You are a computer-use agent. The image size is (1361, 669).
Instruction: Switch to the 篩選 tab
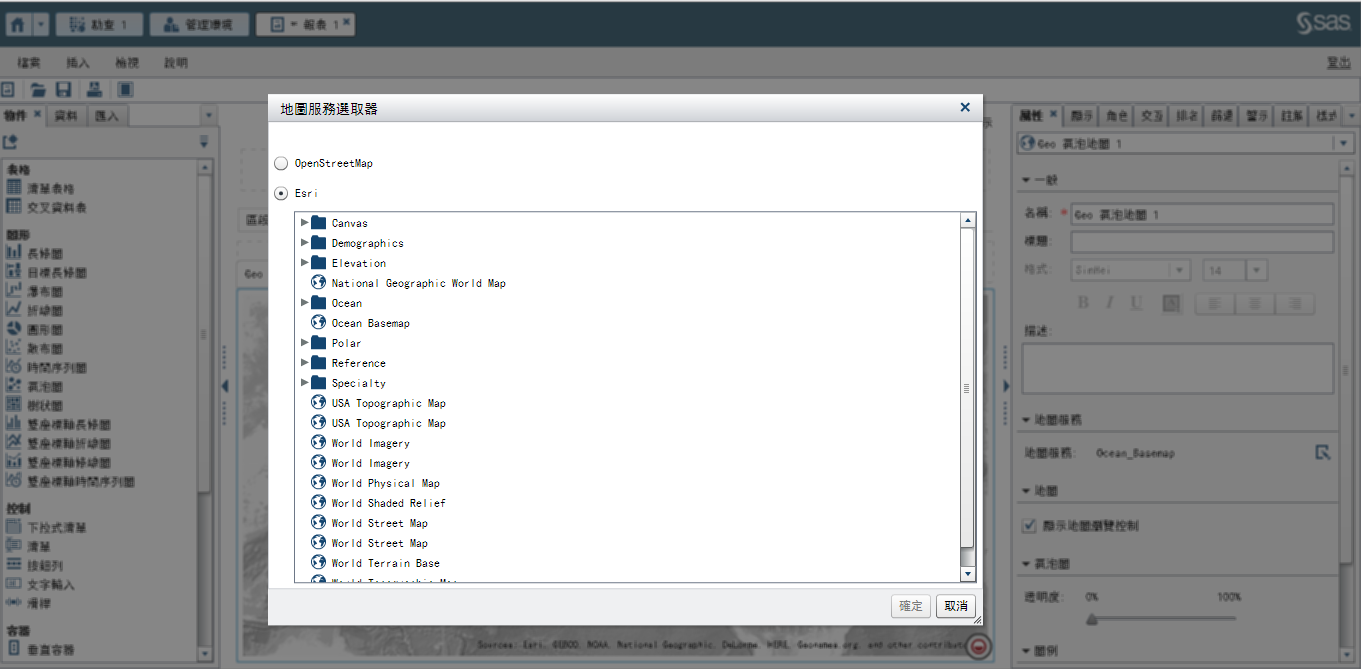pos(1222,116)
